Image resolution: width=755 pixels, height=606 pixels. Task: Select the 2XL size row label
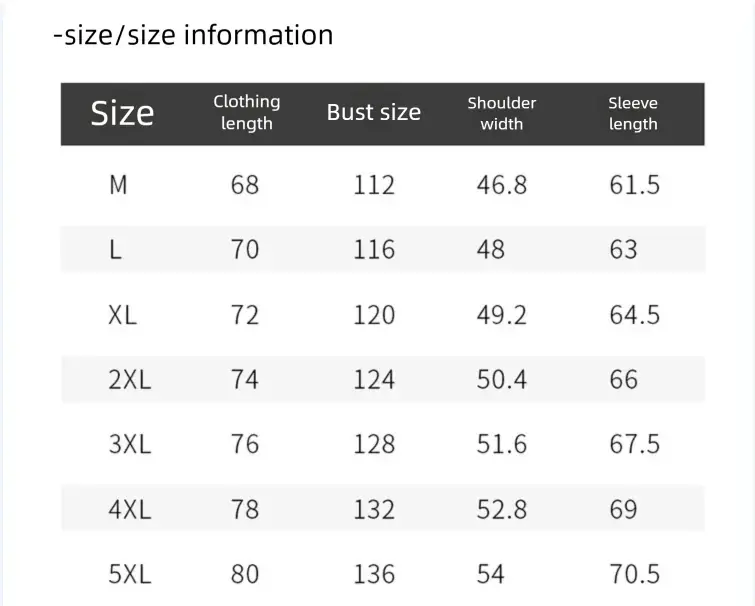coord(129,380)
